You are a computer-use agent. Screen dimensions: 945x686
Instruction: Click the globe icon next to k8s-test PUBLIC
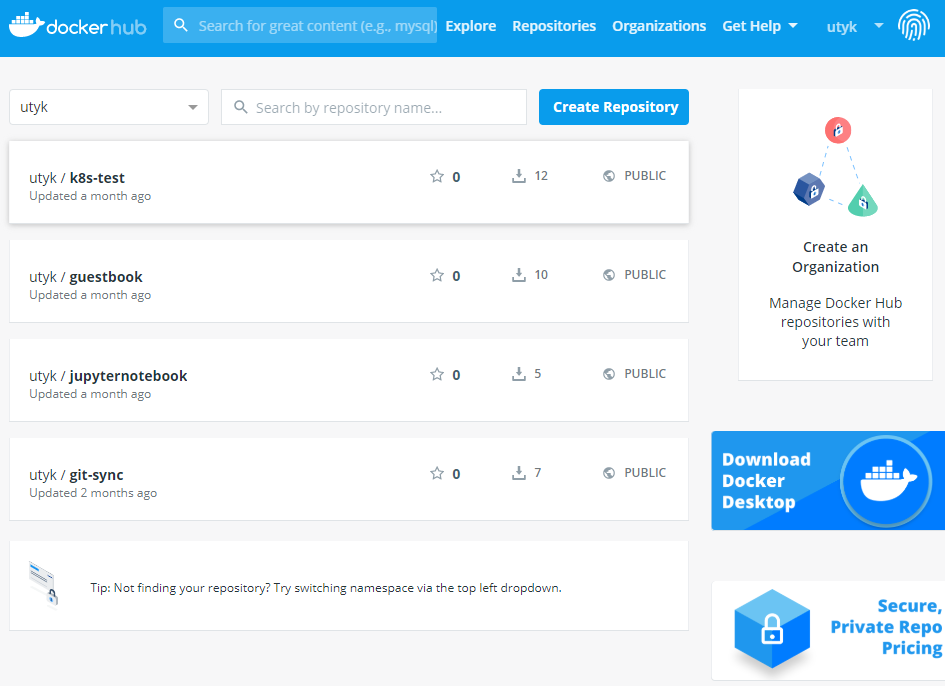click(x=609, y=176)
